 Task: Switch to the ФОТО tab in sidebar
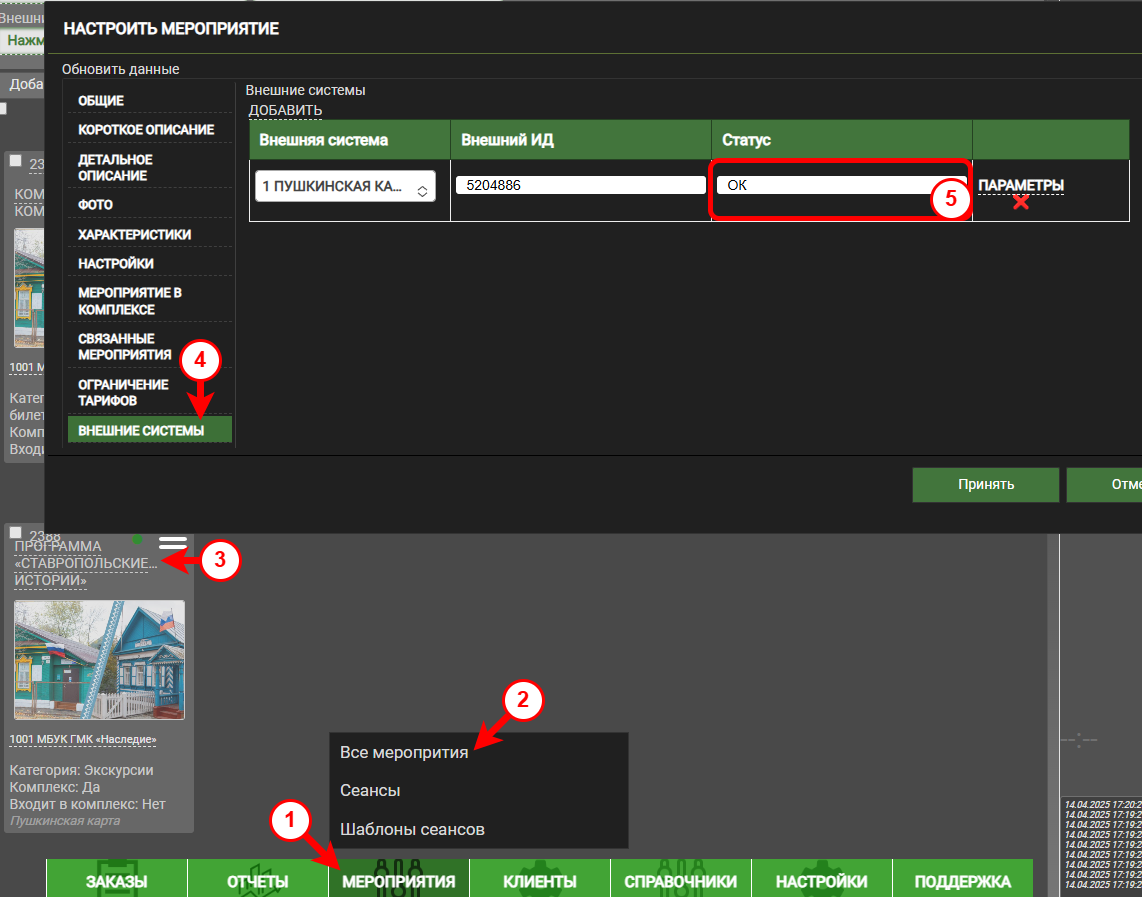click(96, 204)
